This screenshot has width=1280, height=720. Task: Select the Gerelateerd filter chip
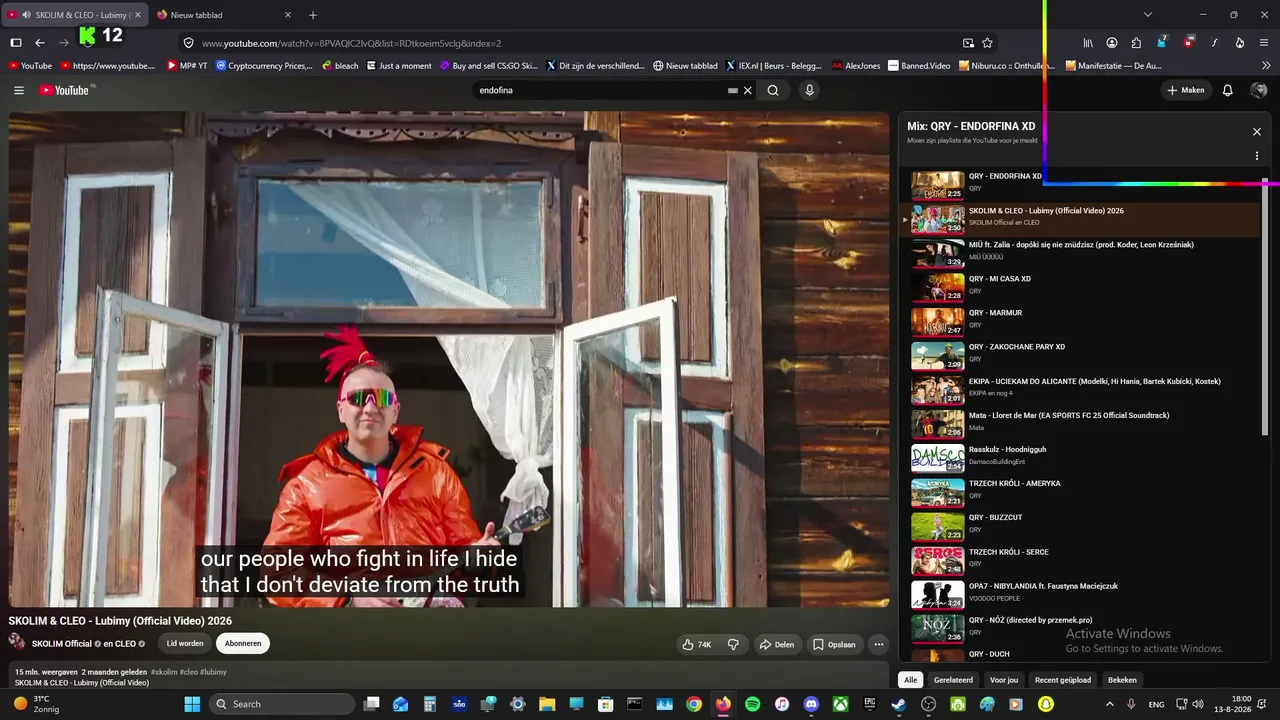point(953,680)
